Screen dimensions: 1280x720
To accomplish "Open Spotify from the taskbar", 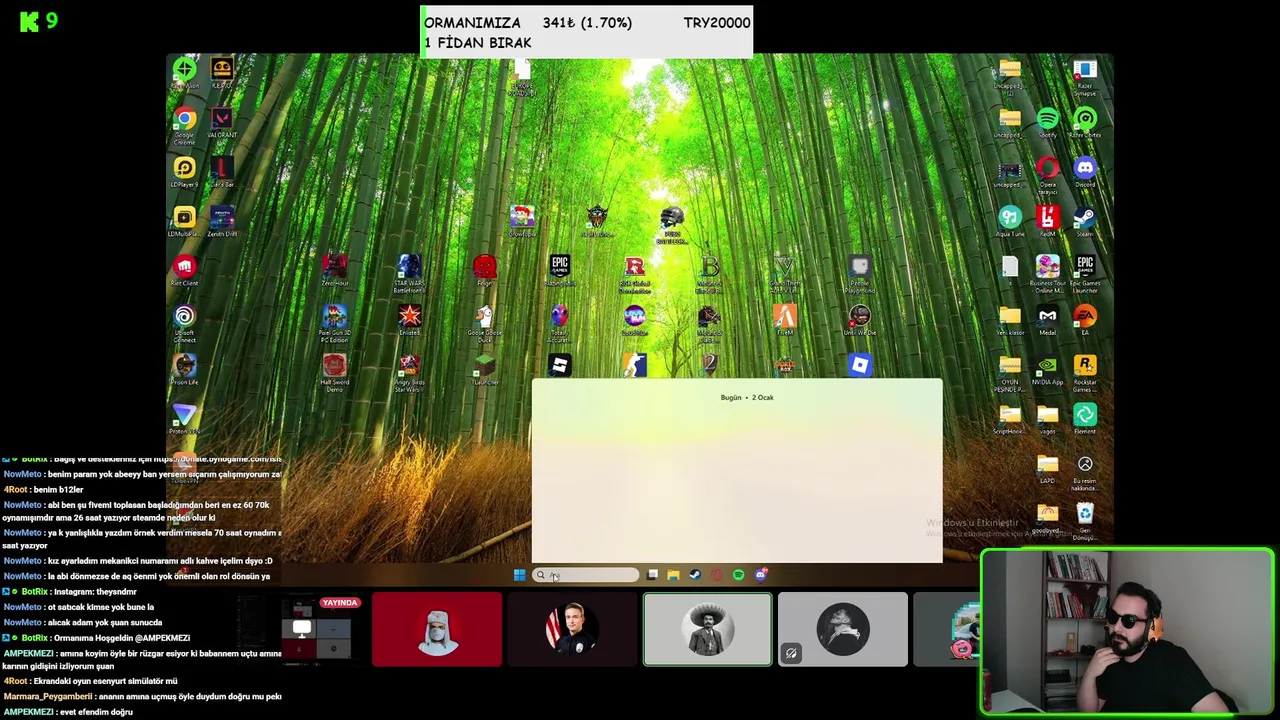I will tap(738, 575).
